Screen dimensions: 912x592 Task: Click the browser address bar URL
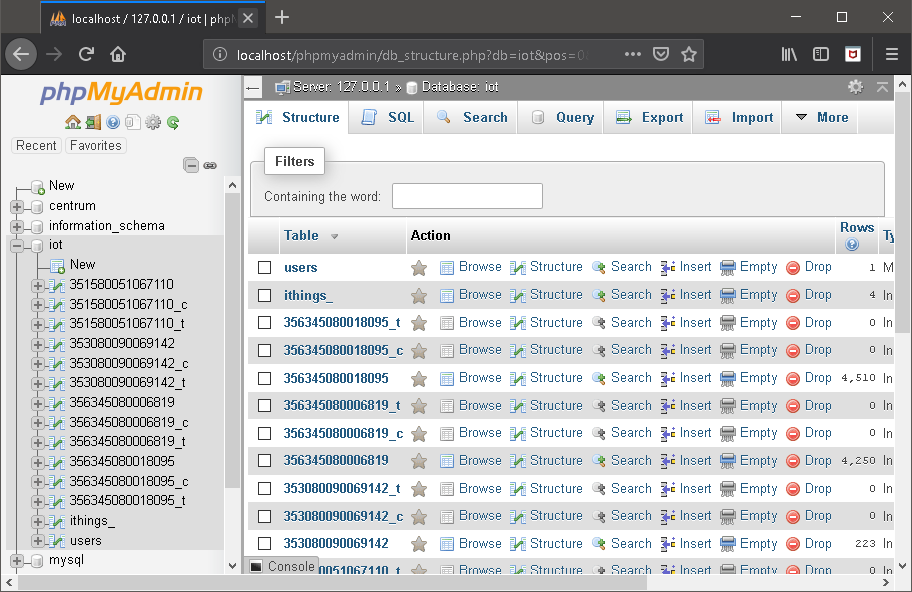(x=412, y=55)
